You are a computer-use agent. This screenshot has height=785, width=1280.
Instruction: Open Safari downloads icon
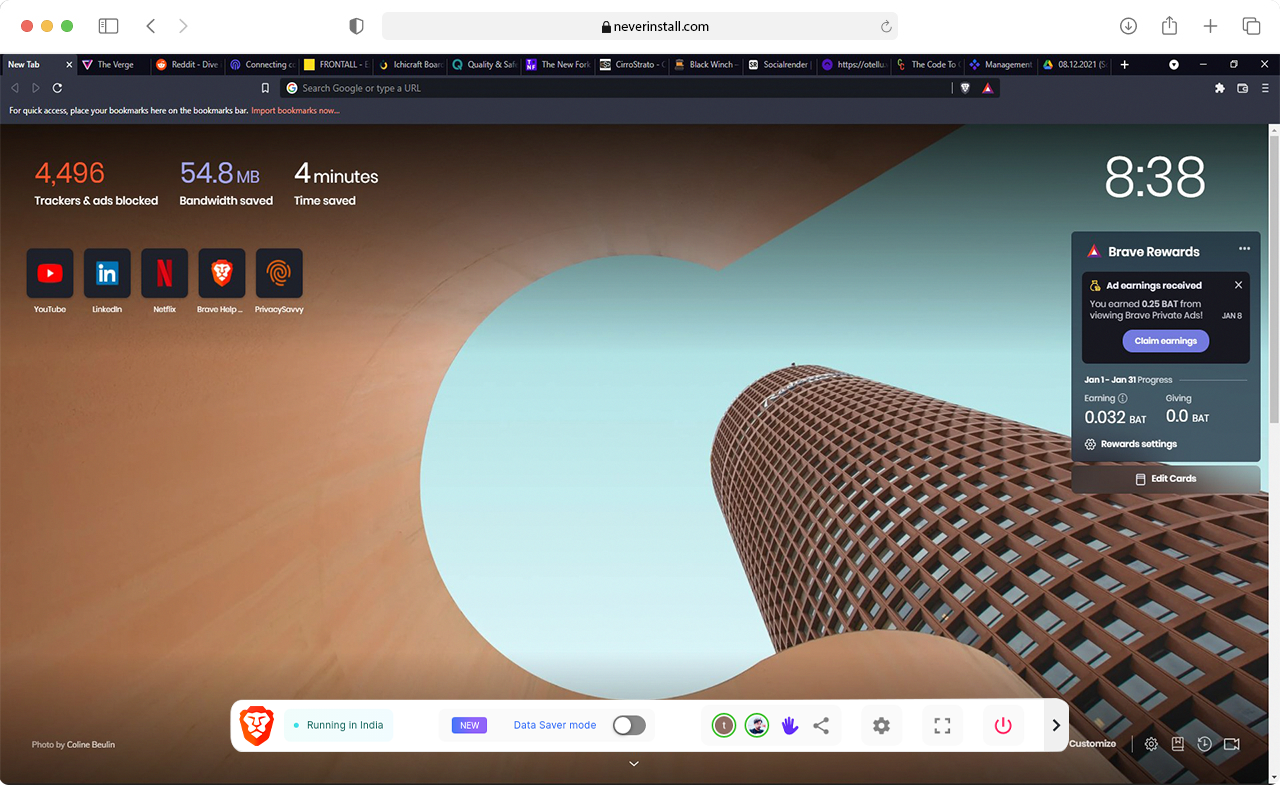1128,26
